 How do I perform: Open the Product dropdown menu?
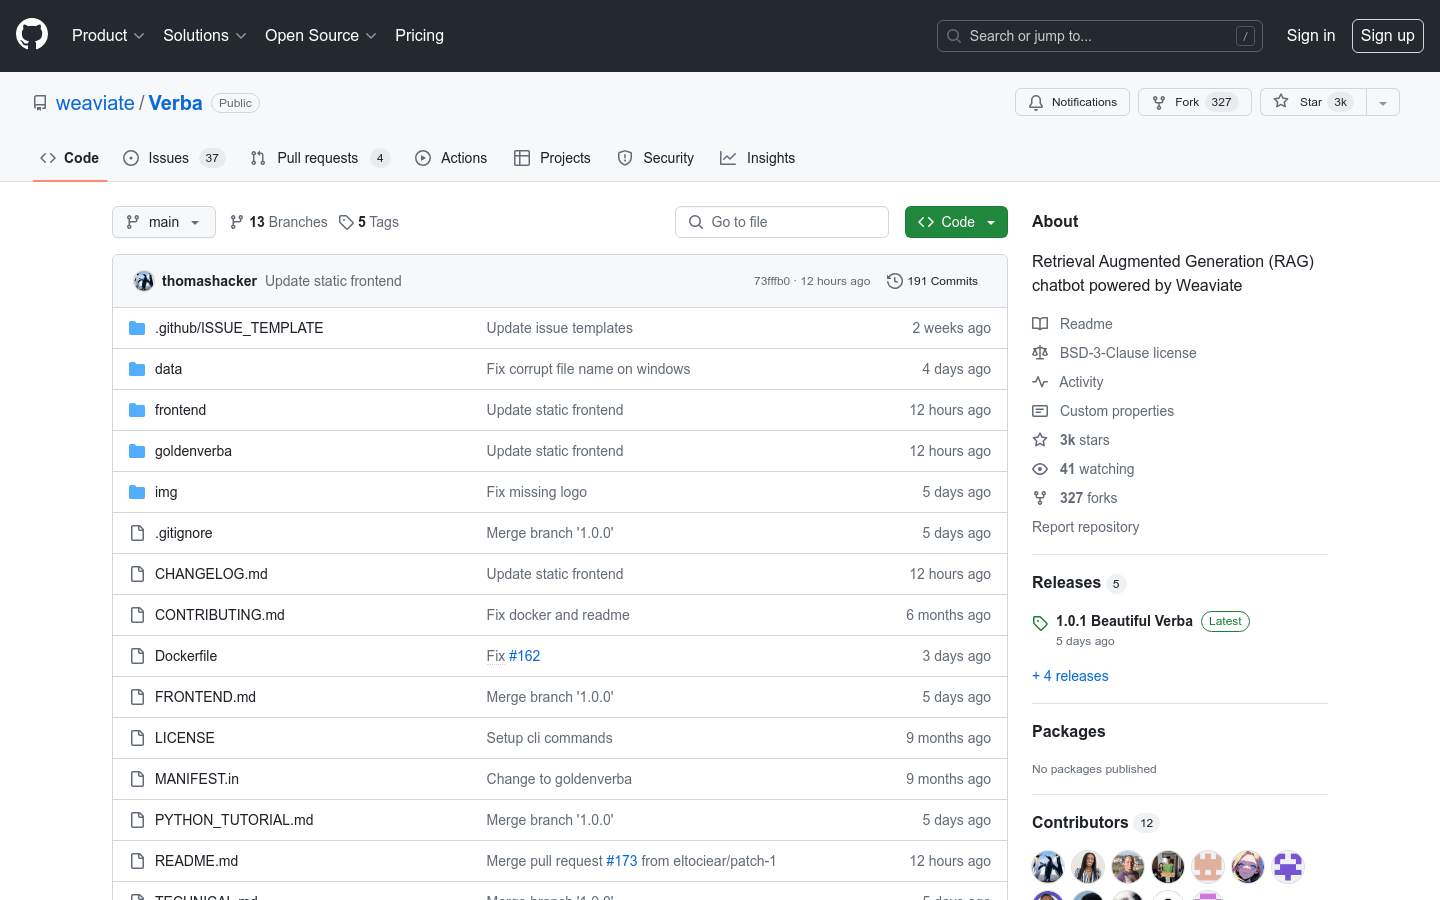coord(108,35)
